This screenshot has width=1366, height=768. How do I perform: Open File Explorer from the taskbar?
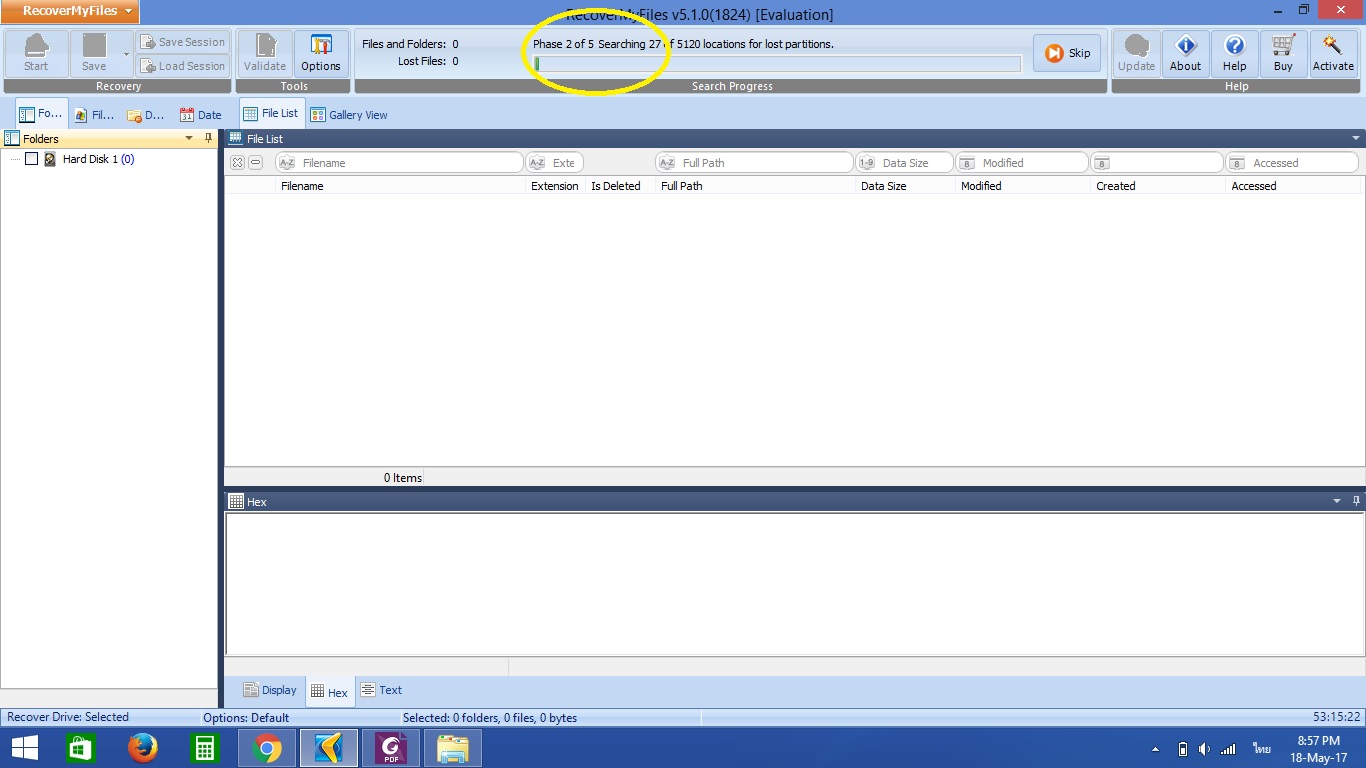[453, 748]
